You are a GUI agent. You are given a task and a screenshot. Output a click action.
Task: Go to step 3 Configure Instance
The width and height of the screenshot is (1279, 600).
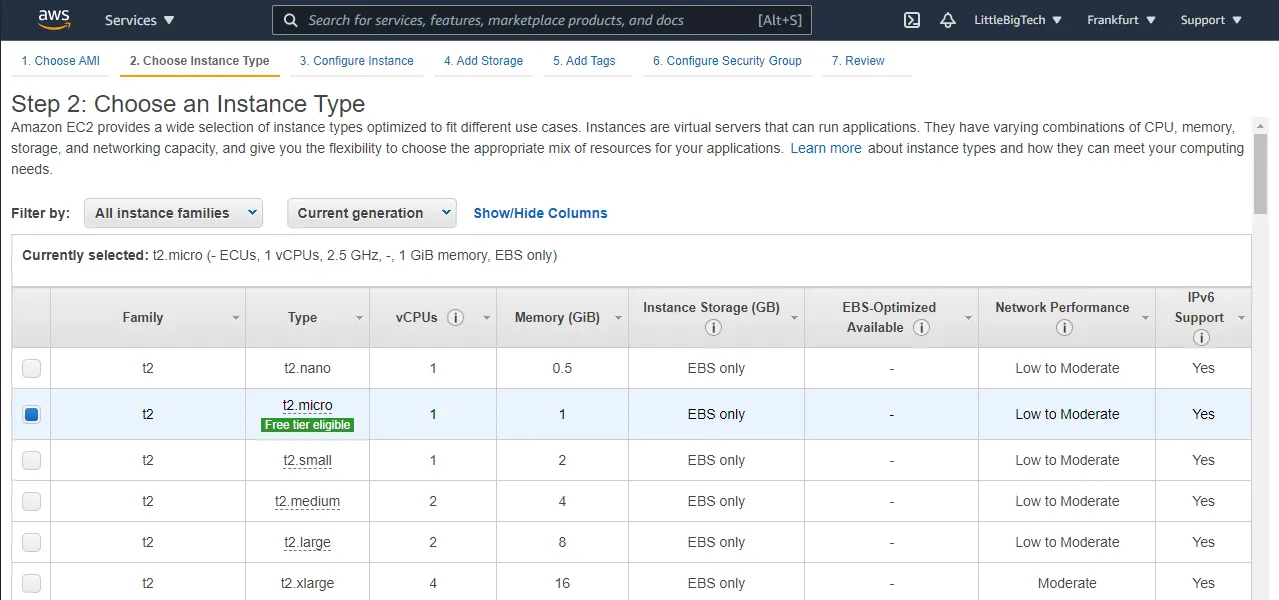click(356, 61)
